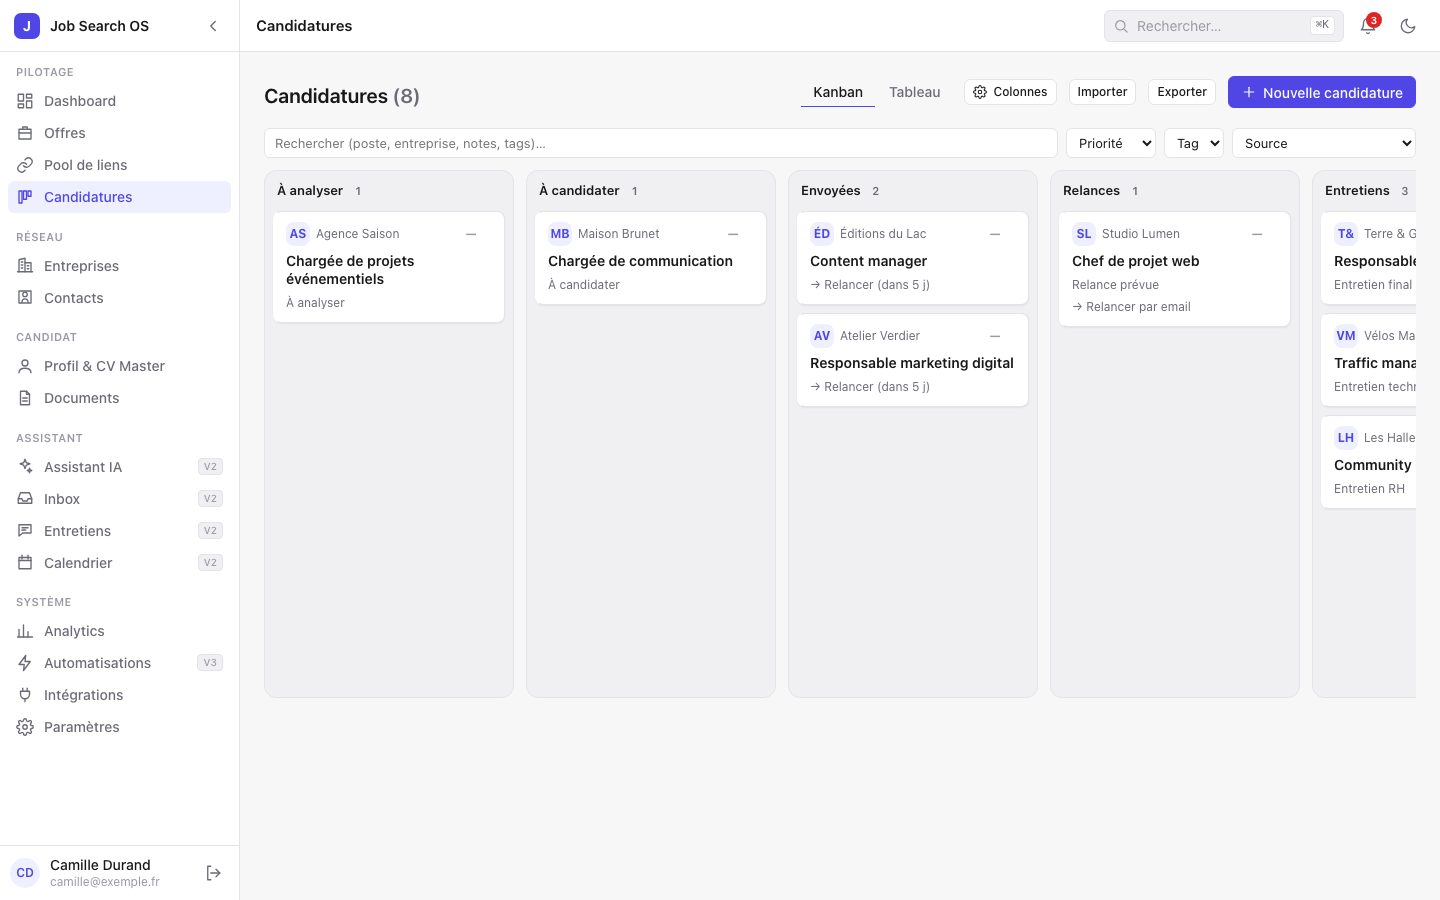Click the Inbox tray icon
The image size is (1440, 900).
tap(25, 499)
